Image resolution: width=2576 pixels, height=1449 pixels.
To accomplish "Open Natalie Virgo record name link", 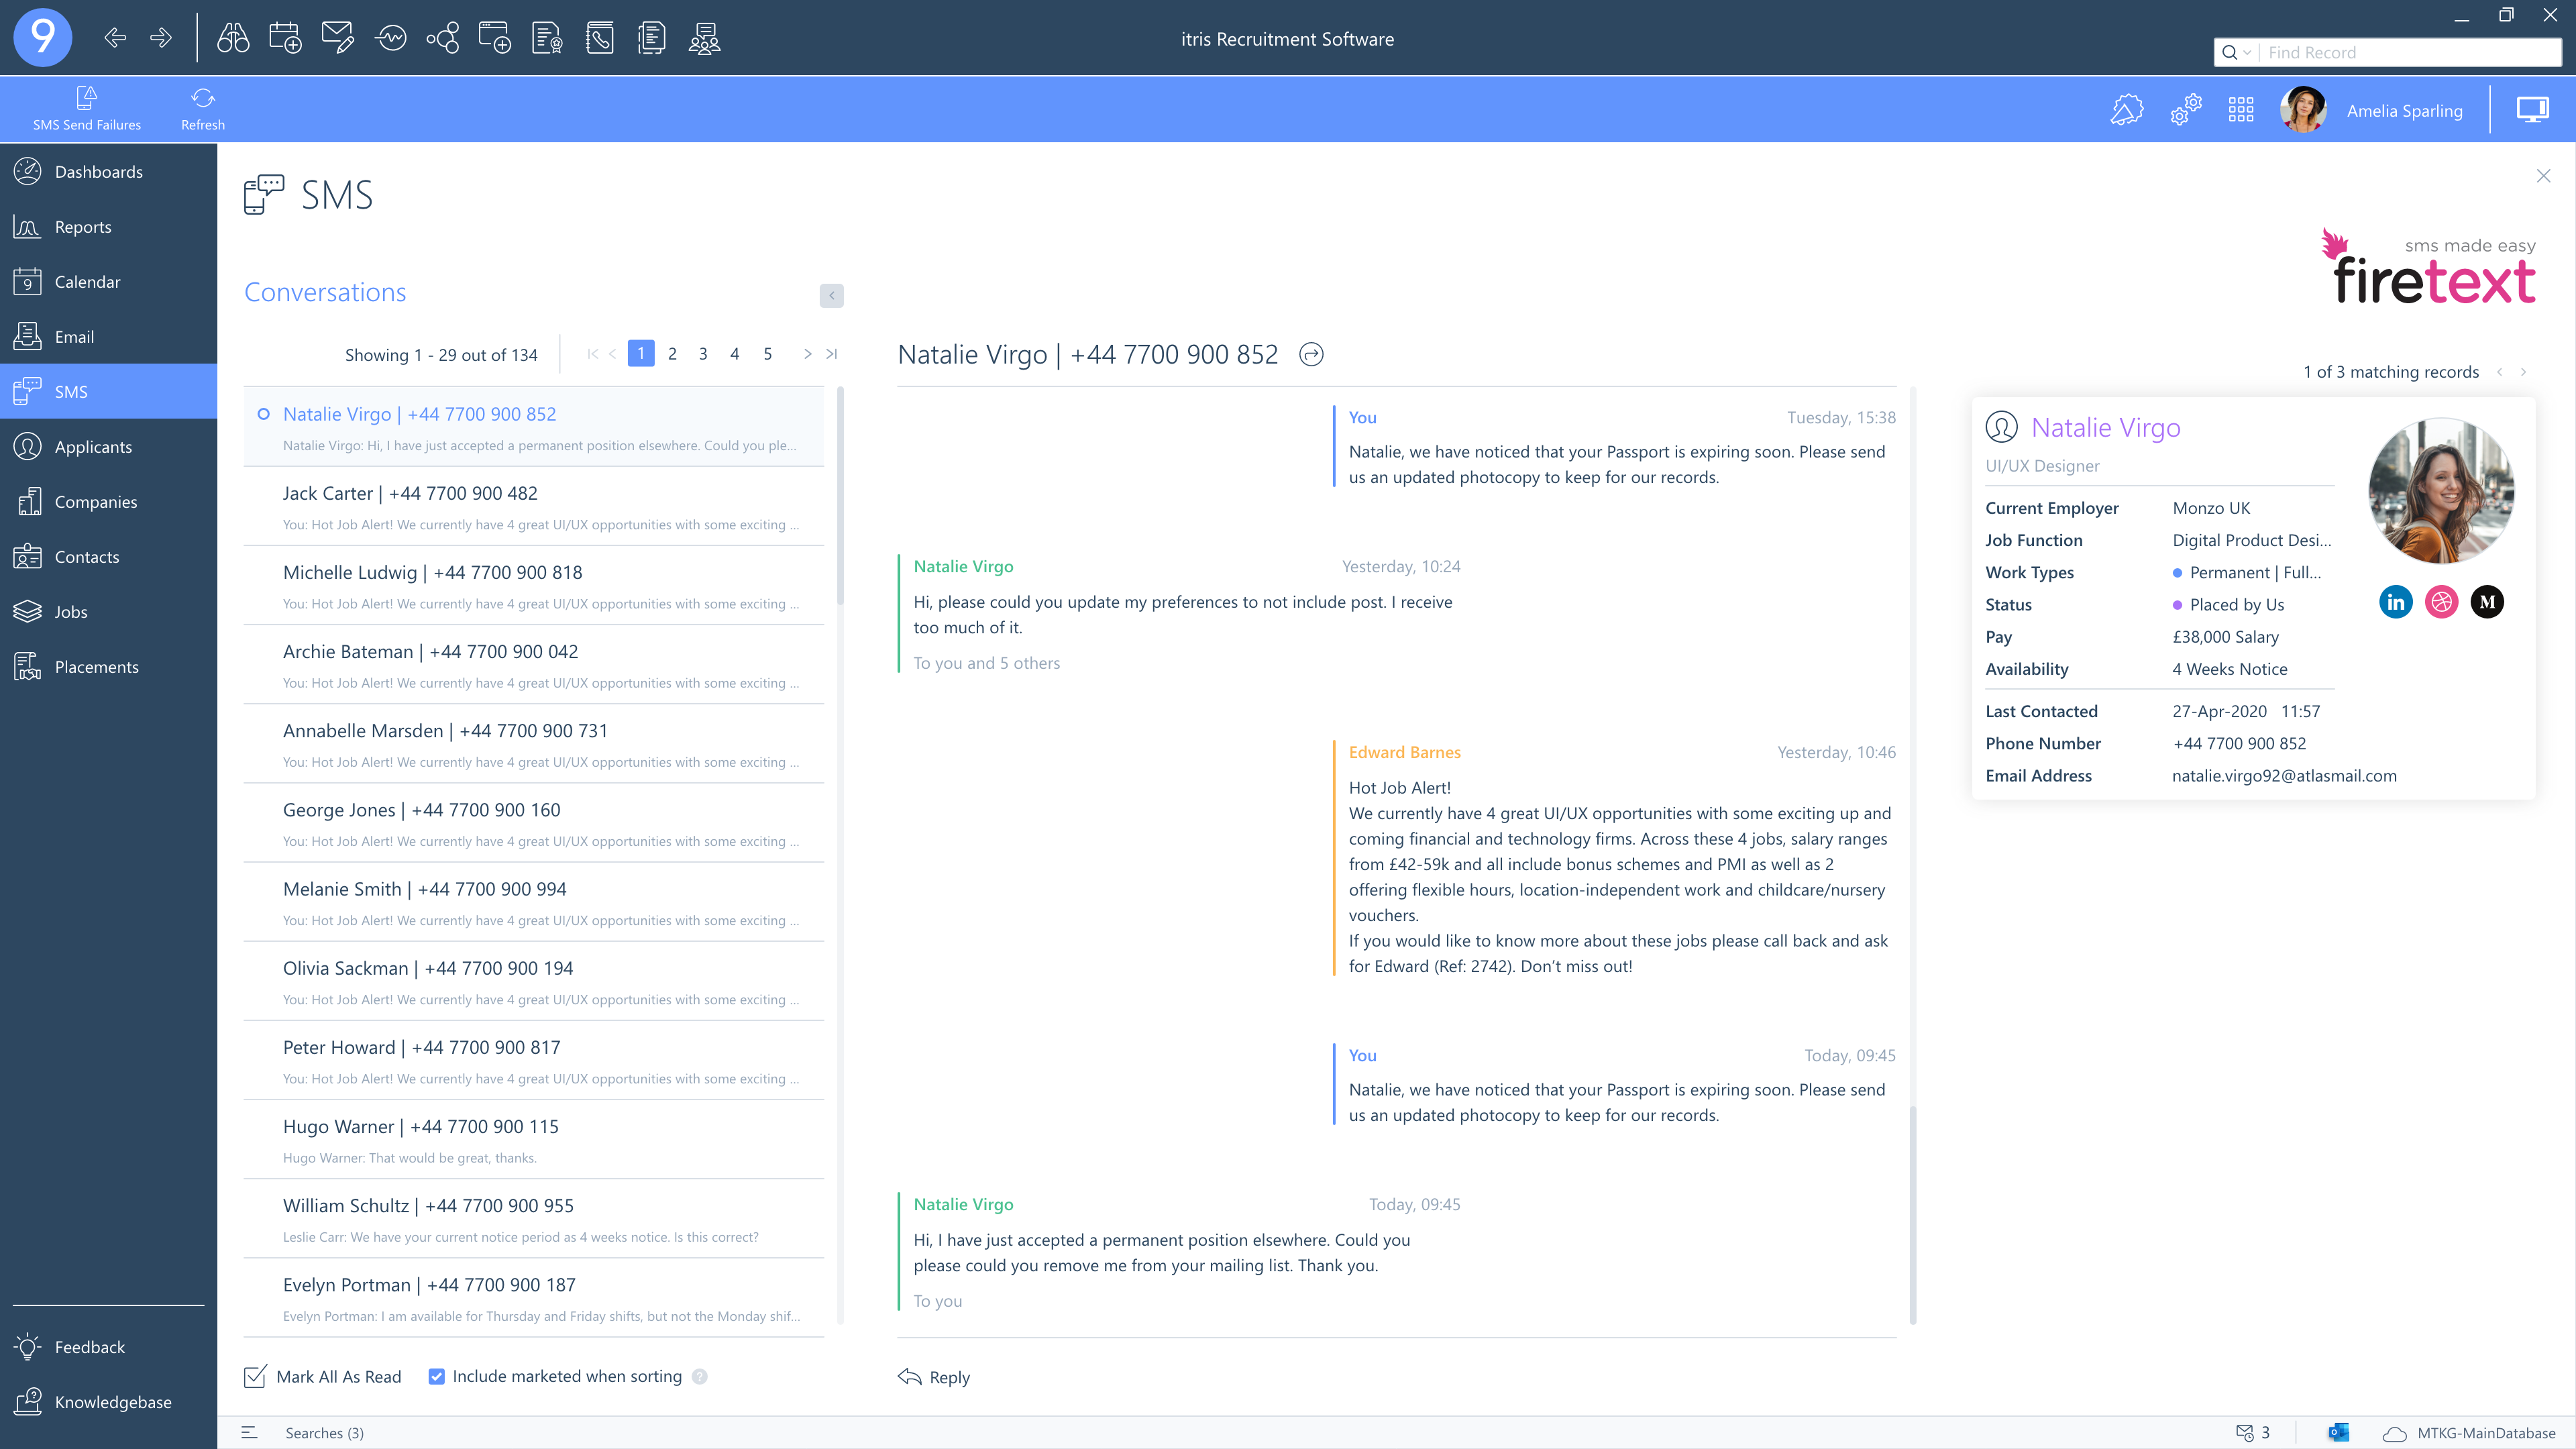I will [2105, 427].
